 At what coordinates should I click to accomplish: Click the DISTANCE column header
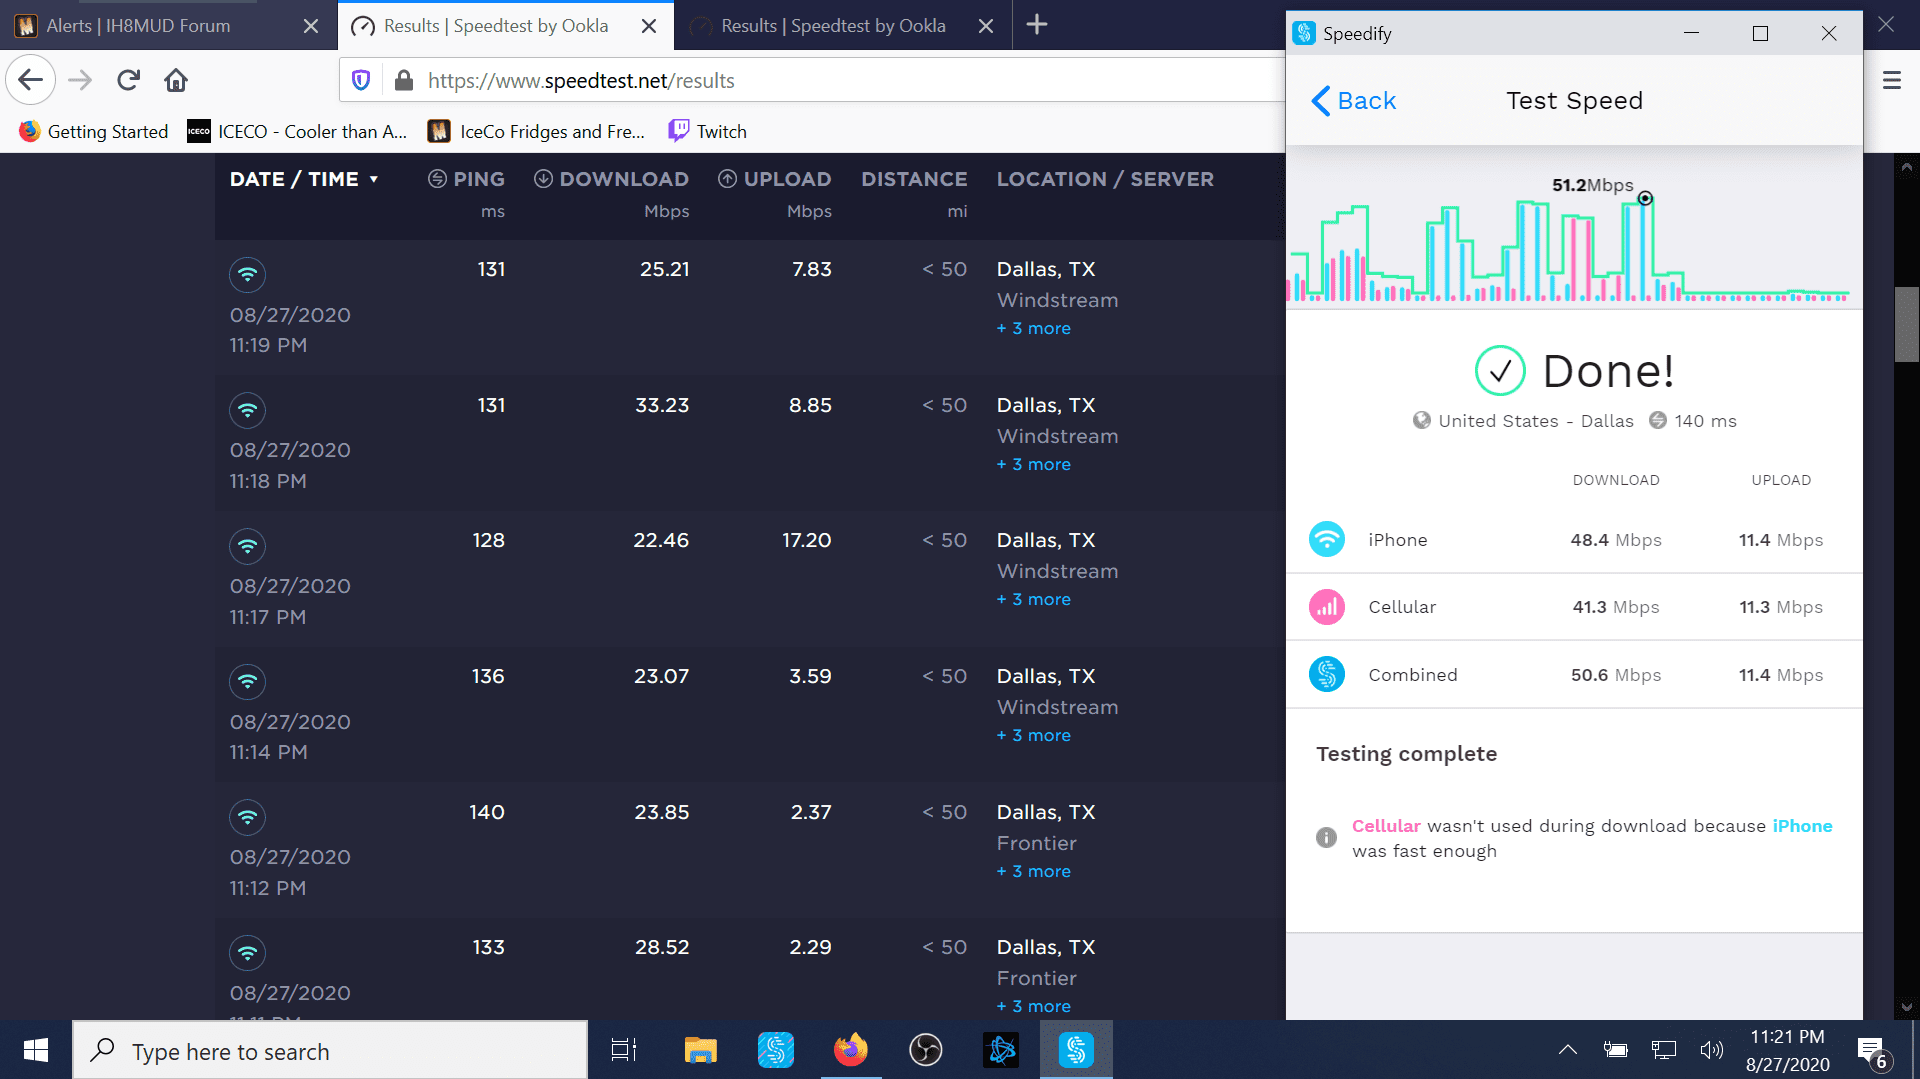pos(914,179)
